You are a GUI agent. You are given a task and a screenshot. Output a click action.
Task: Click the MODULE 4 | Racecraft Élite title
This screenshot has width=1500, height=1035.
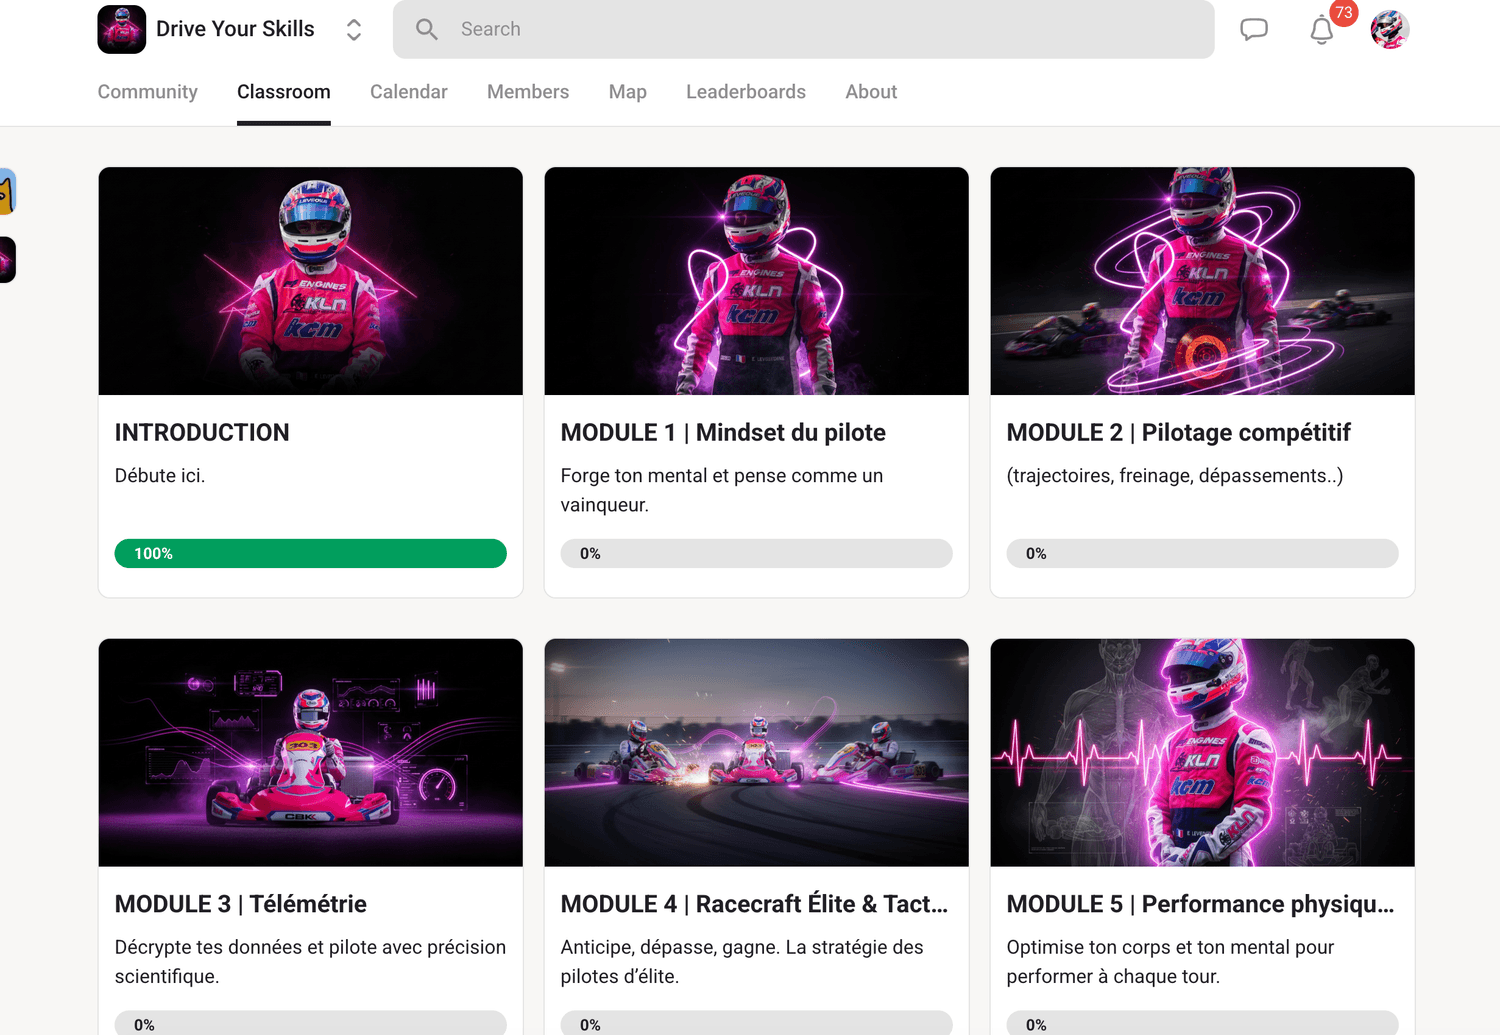click(755, 905)
